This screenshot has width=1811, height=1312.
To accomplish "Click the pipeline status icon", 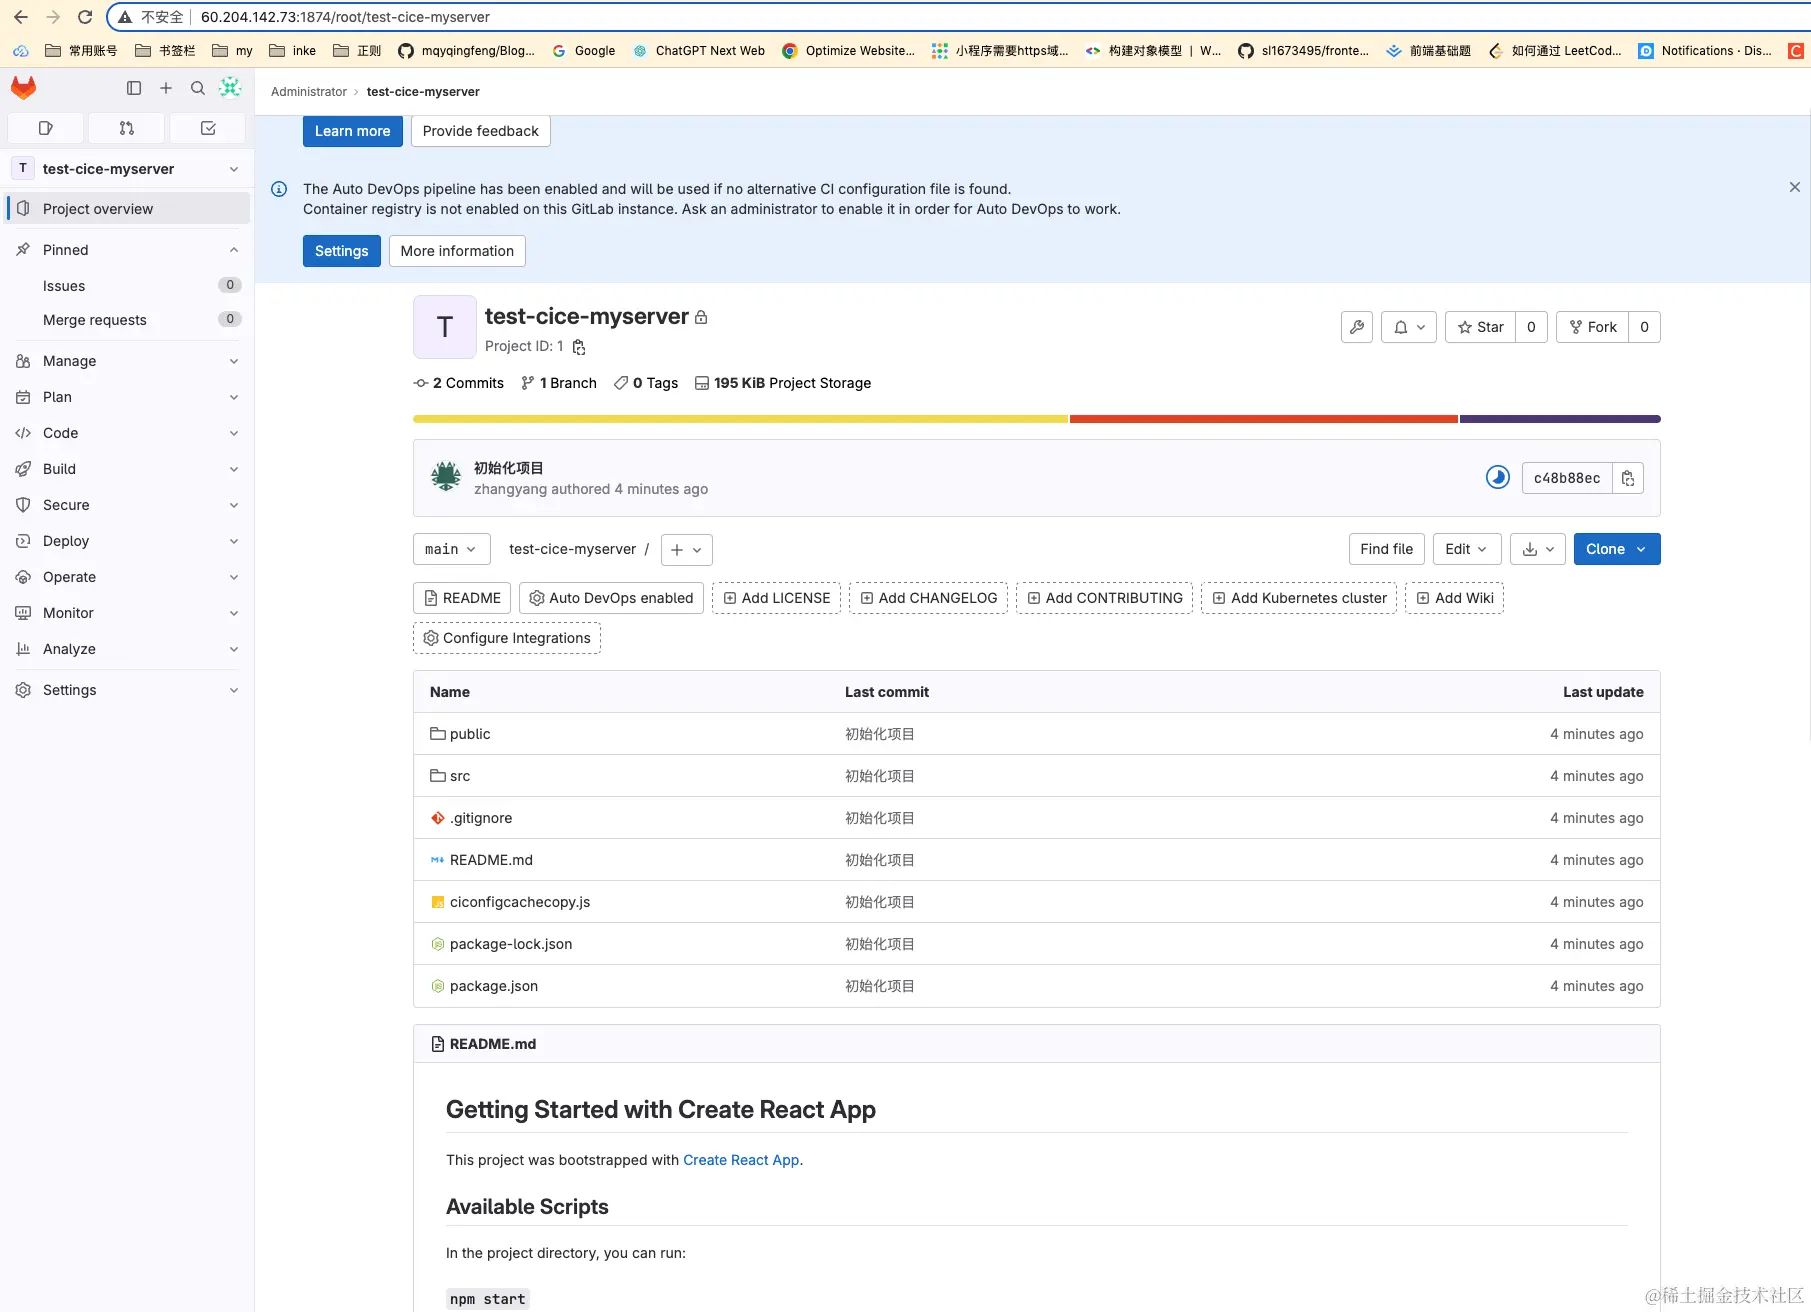I will (x=1497, y=478).
